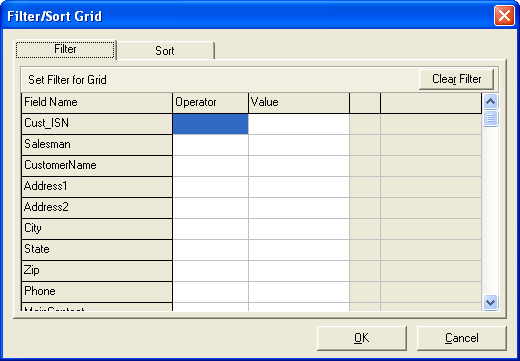Confirm with the OK button
The width and height of the screenshot is (520, 361).
(362, 338)
